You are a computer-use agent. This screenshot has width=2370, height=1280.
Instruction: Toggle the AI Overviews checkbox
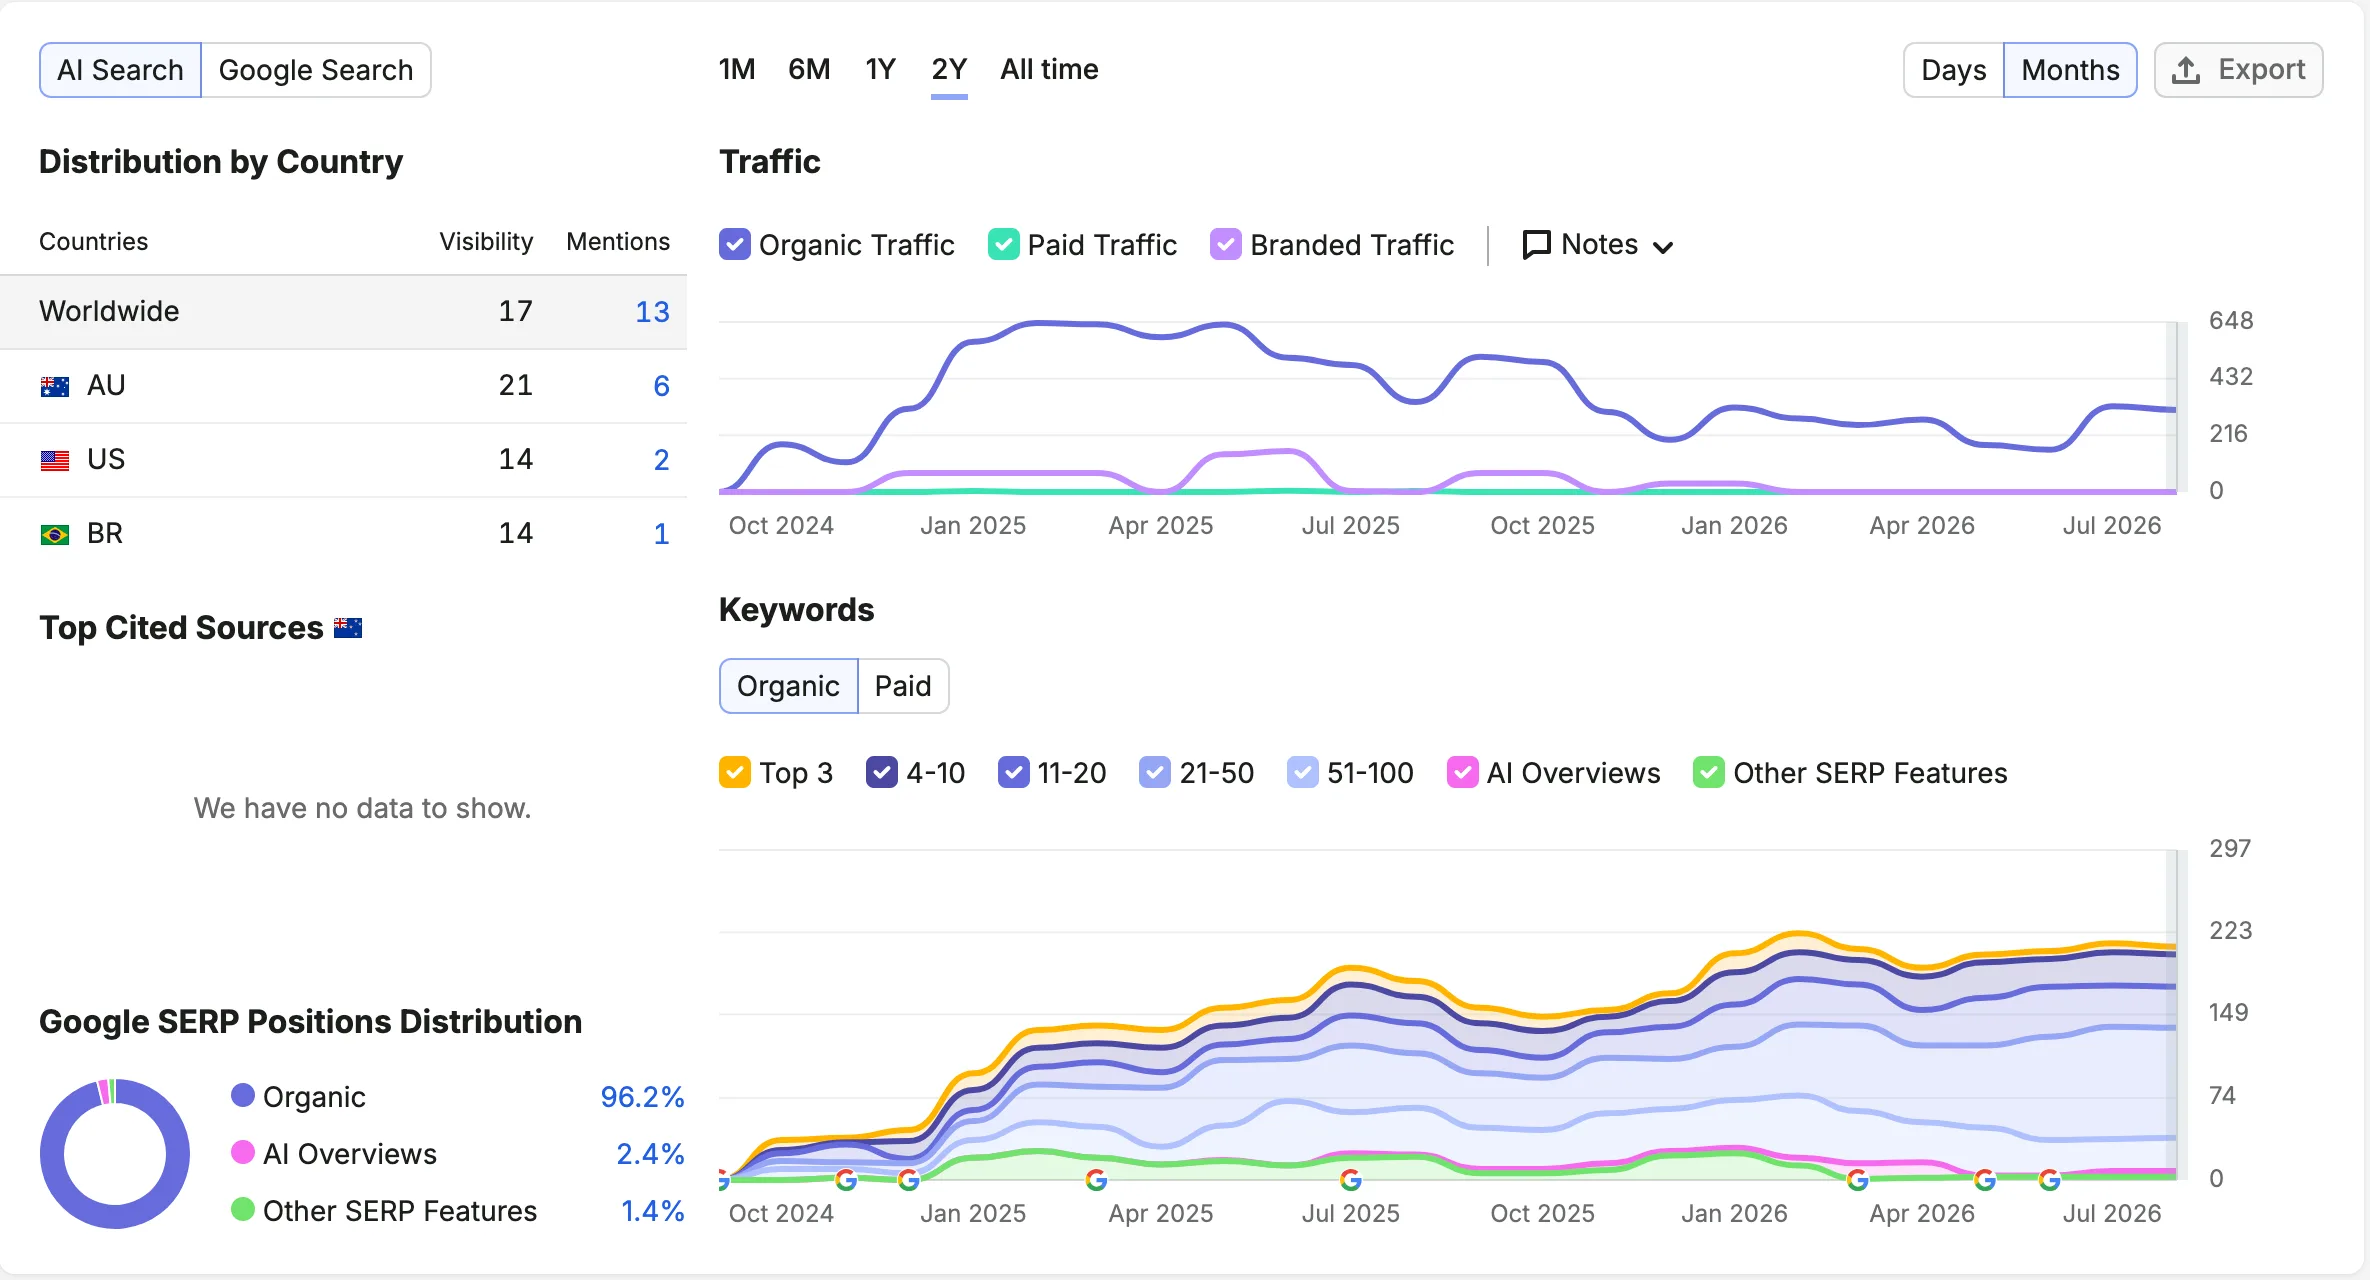click(x=1463, y=773)
